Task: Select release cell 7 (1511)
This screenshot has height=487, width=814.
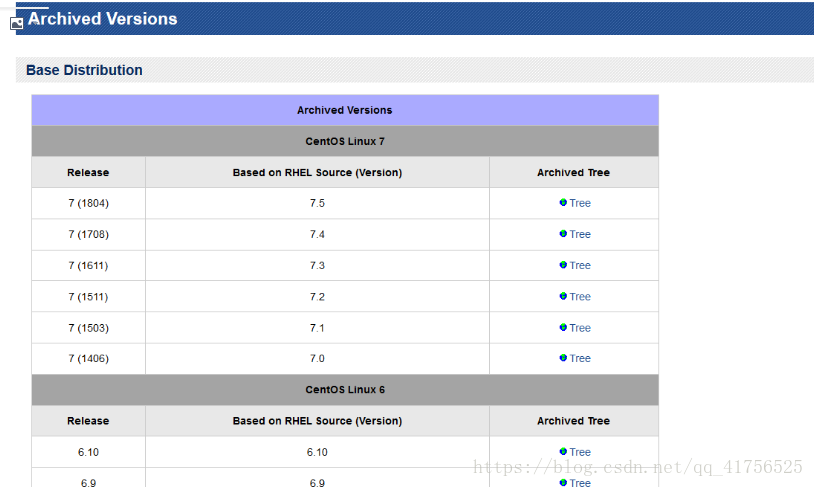Action: (x=88, y=296)
